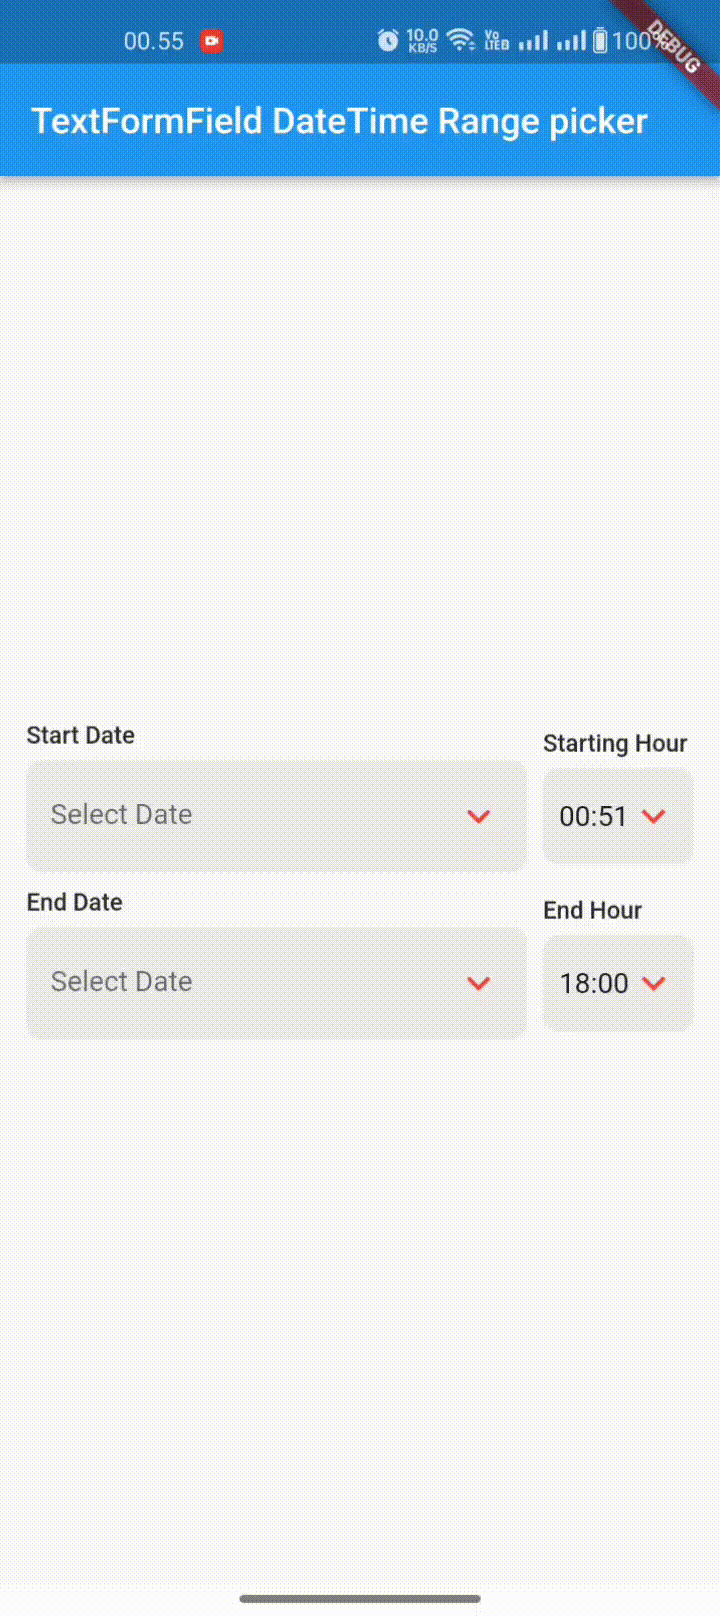Expand the End Hour dropdown showing 18:00
This screenshot has width=720, height=1616.
652,983
